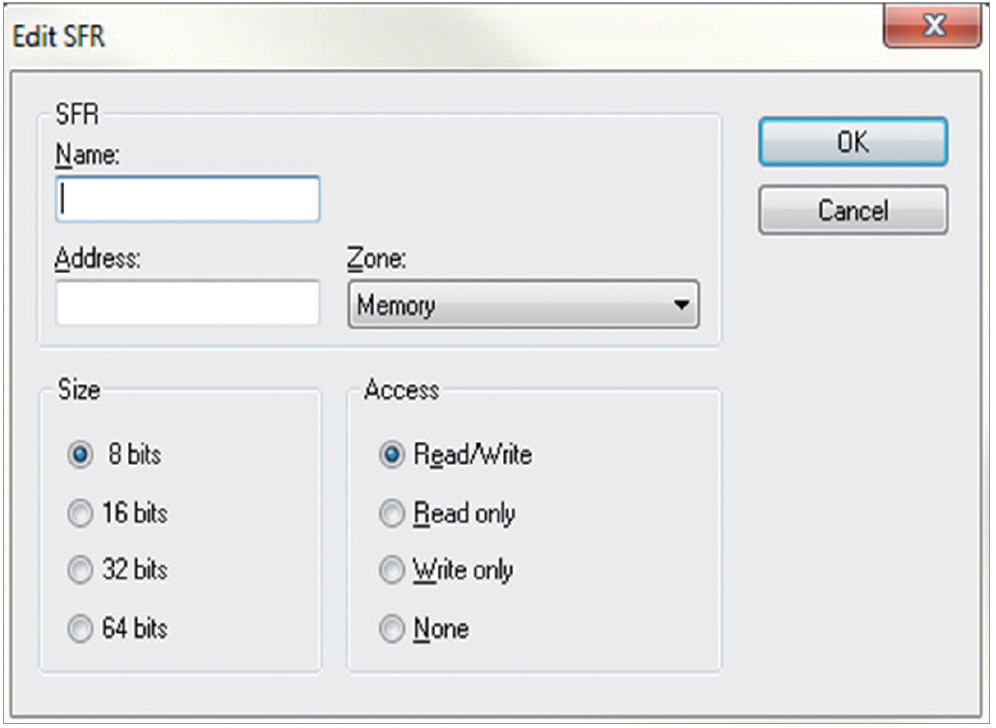Set size to 32 bits
The width and height of the screenshot is (996, 728).
[79, 571]
